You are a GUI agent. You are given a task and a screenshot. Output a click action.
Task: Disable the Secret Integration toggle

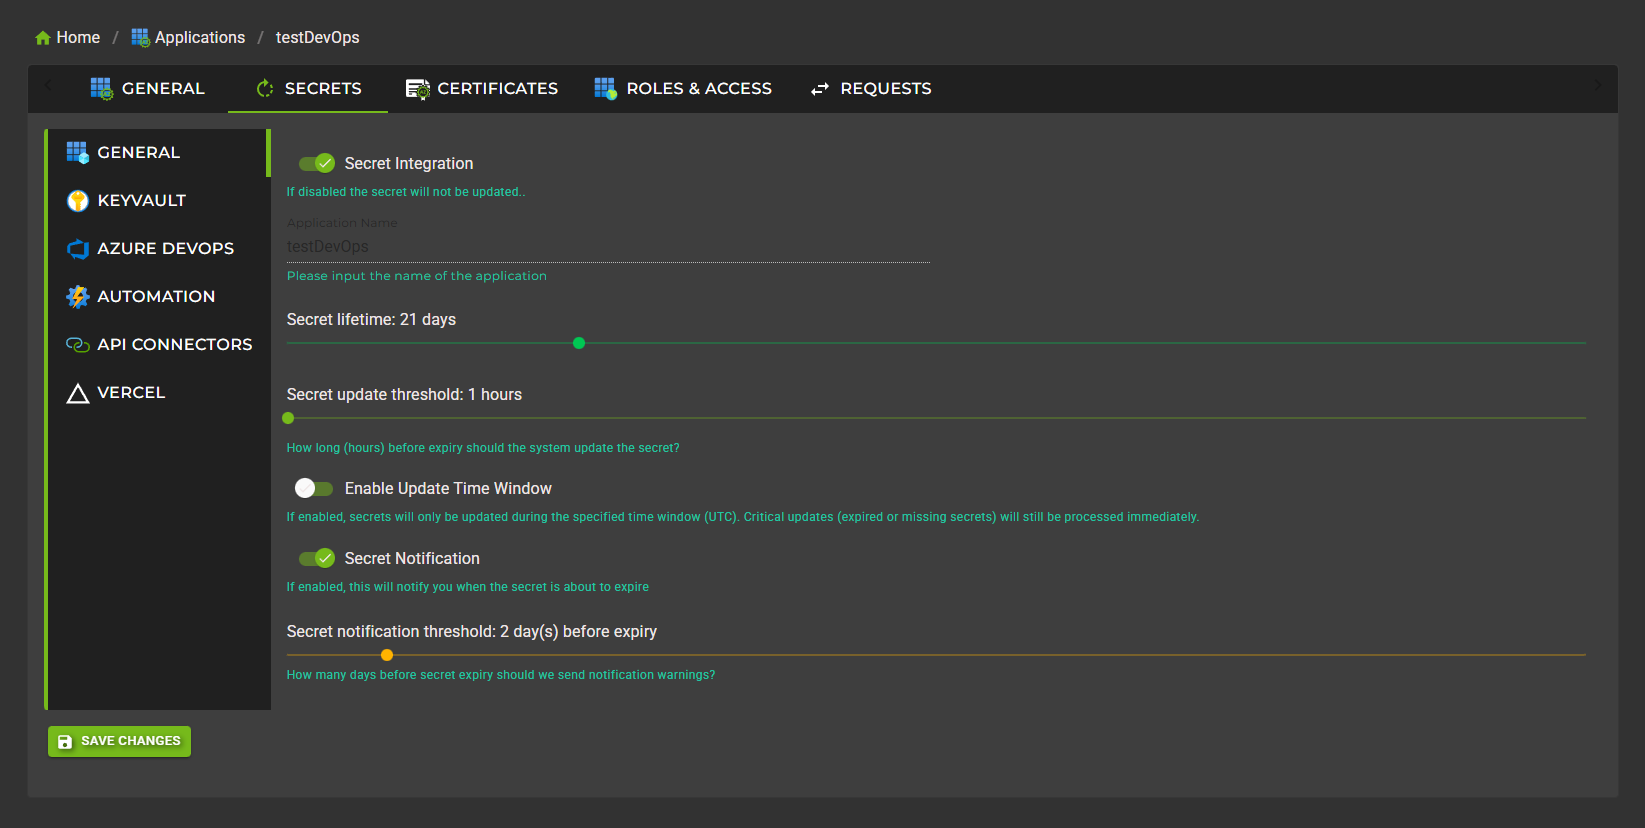tap(316, 163)
